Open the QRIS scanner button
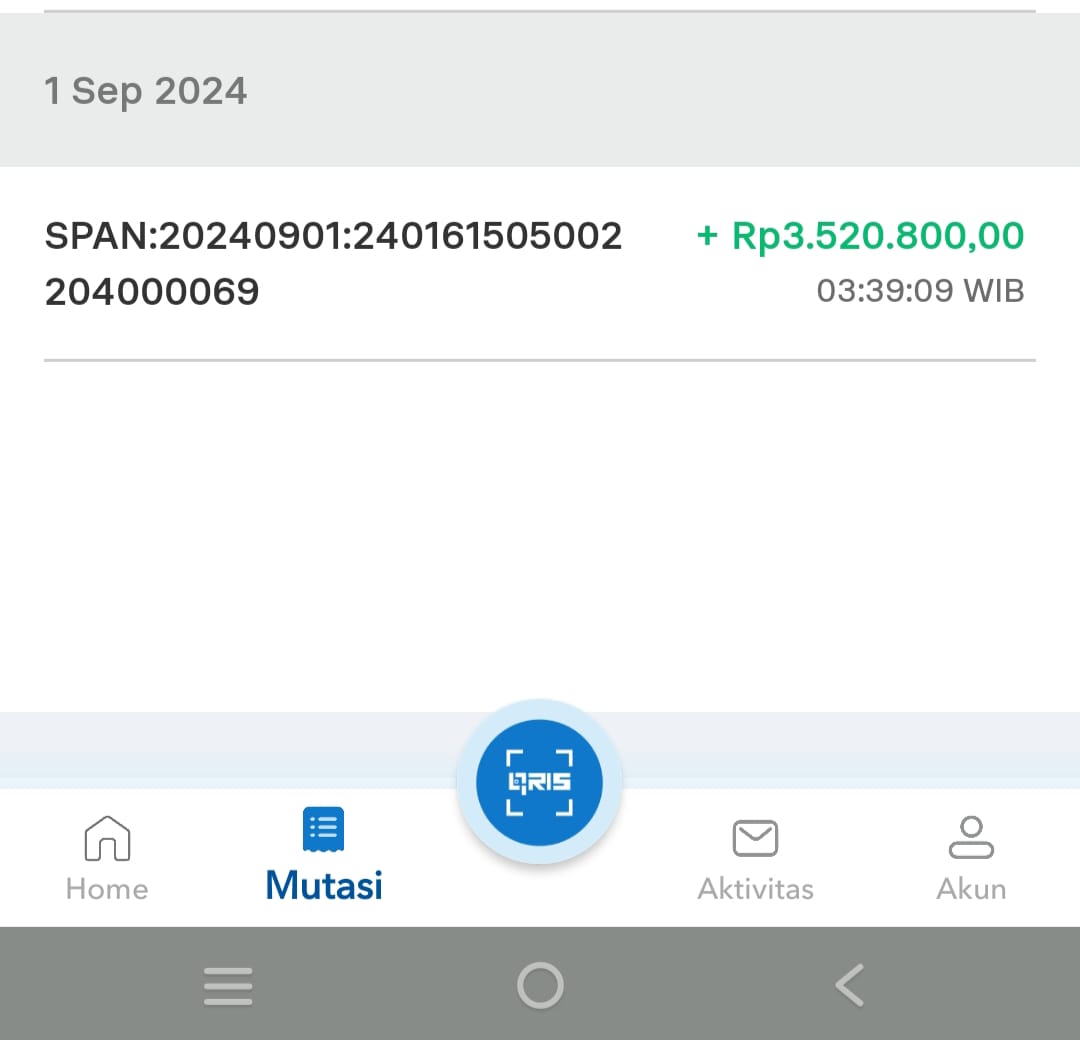Viewport: 1080px width, 1040px height. pos(539,781)
